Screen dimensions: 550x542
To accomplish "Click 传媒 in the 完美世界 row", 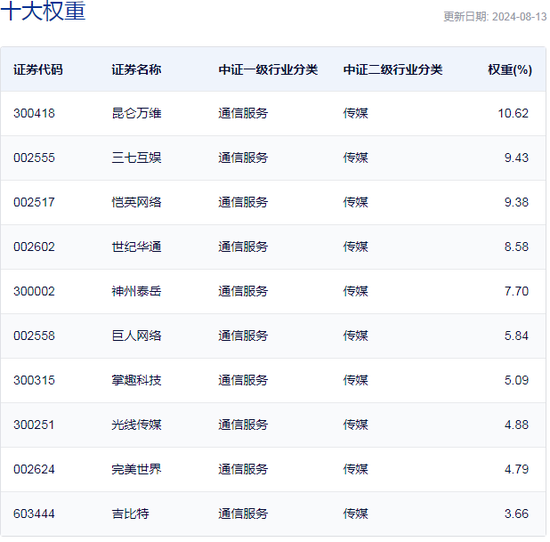I will [x=356, y=470].
